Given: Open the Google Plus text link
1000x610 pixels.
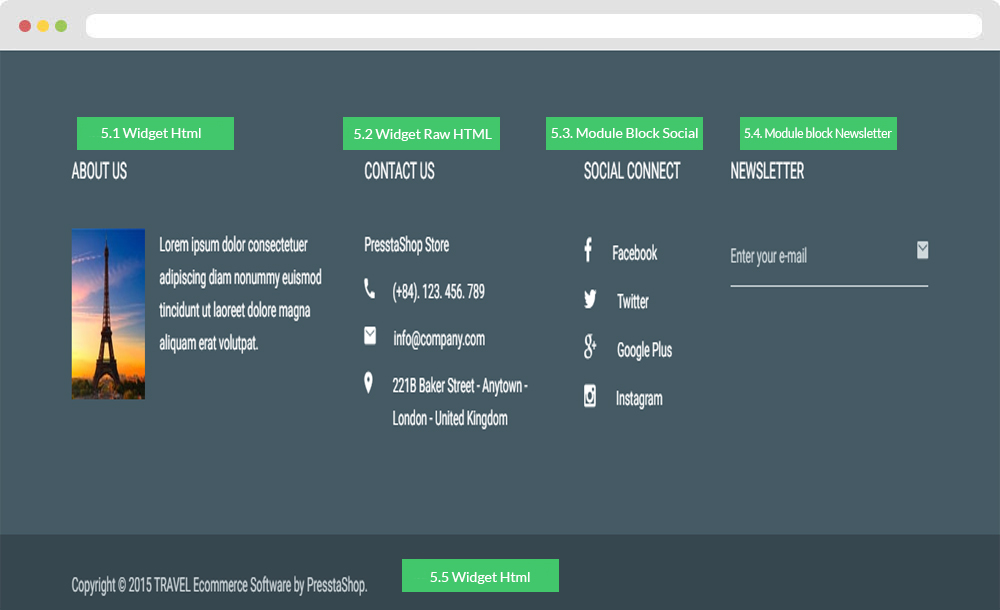Looking at the screenshot, I should pos(644,350).
